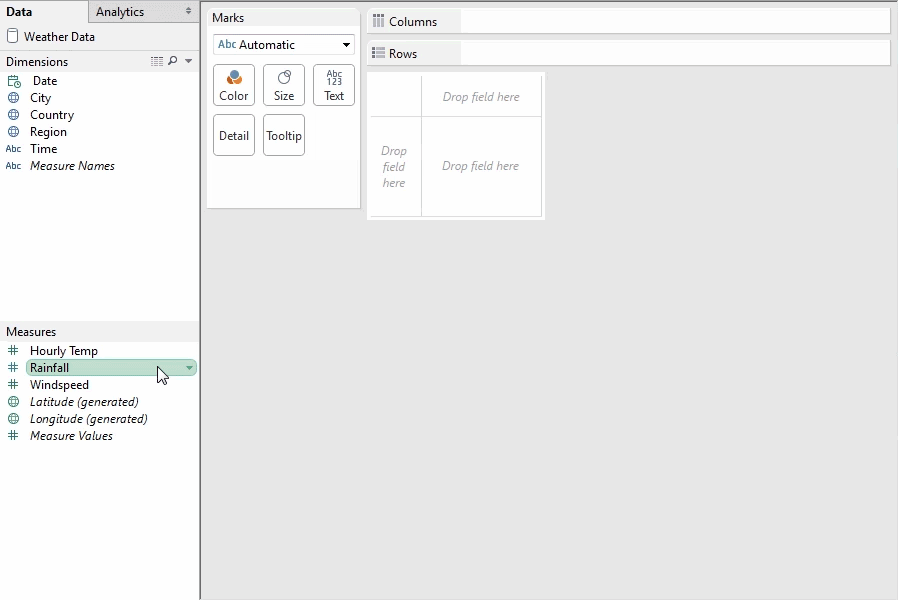Click the number icon next to Windspeed
This screenshot has width=898, height=600.
[14, 384]
